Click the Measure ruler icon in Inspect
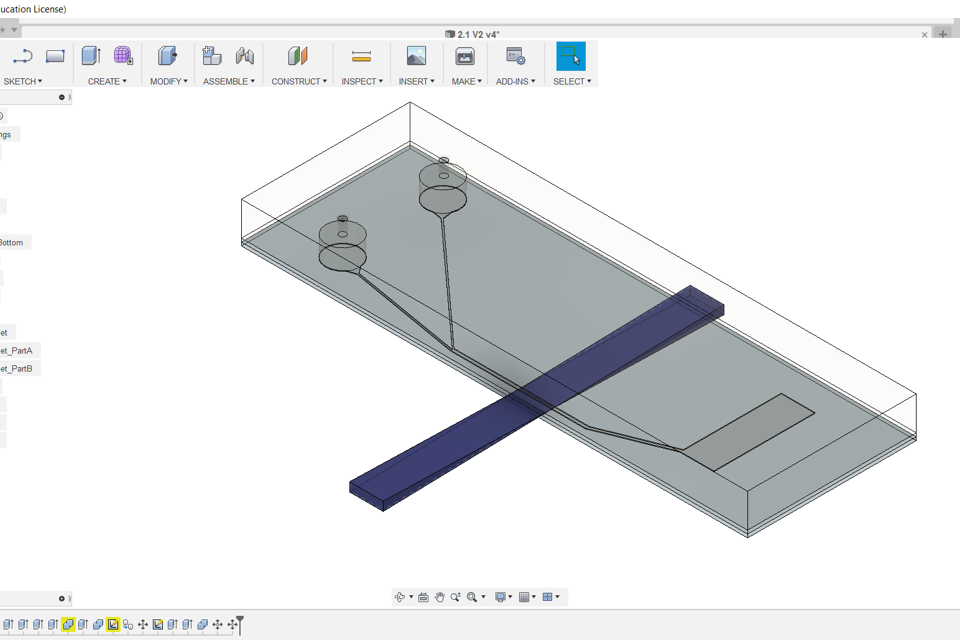The width and height of the screenshot is (960, 640). point(361,56)
